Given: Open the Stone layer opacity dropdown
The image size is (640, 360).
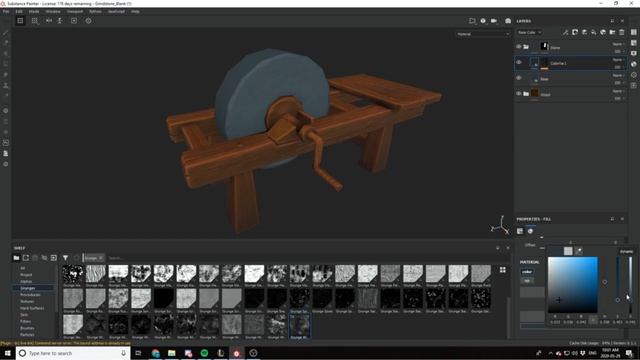Looking at the screenshot, I should [x=619, y=51].
